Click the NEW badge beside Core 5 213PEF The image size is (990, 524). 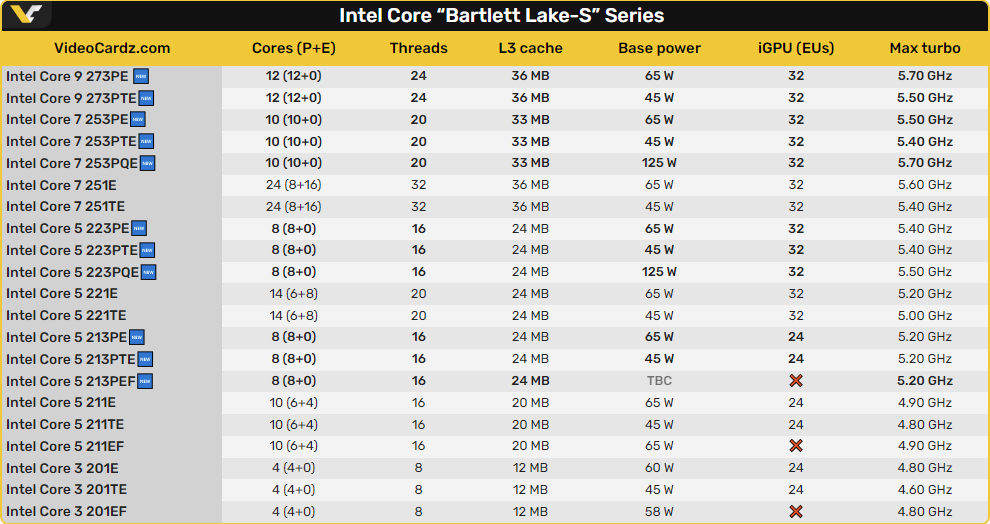145,381
